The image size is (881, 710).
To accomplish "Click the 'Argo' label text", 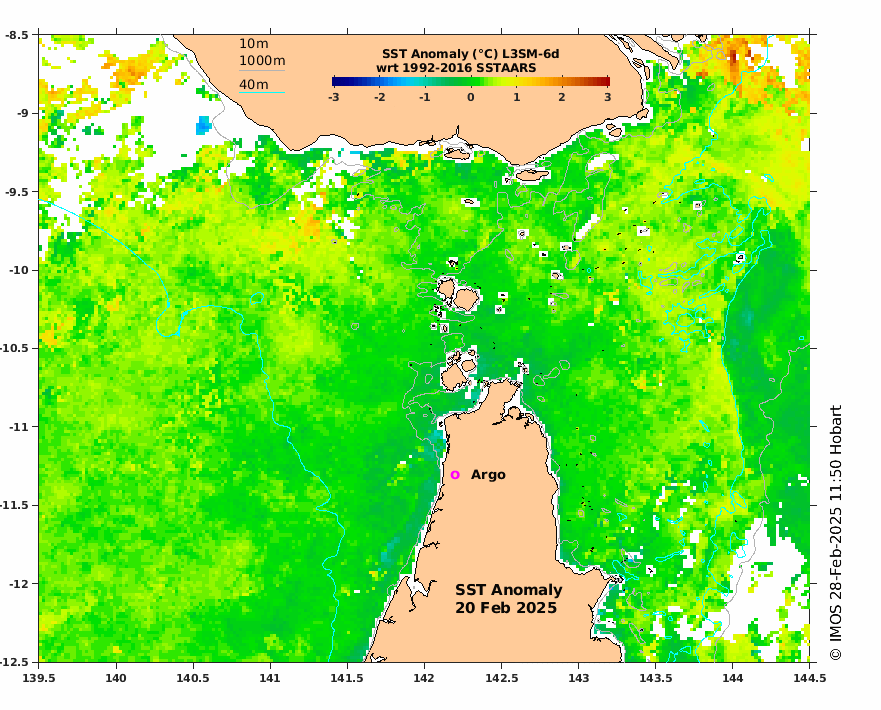I will 488,475.
